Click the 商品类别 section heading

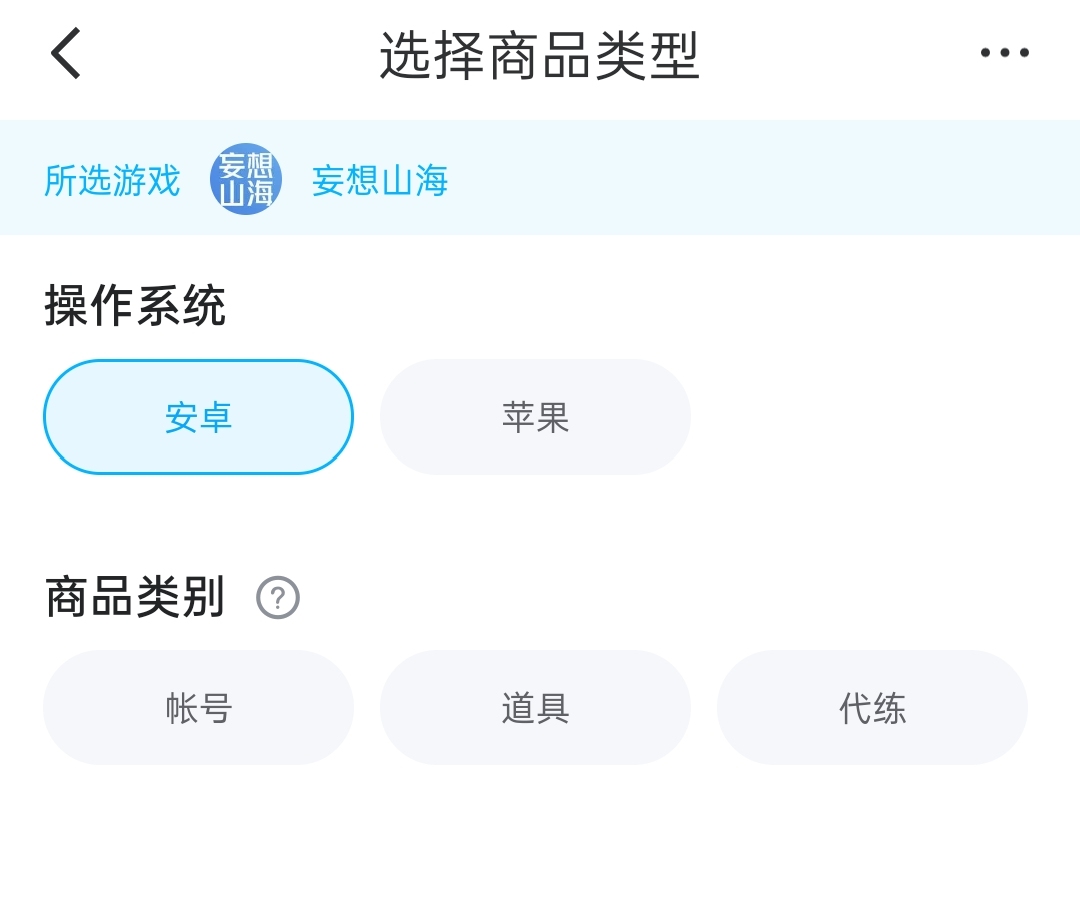pyautogui.click(x=135, y=597)
